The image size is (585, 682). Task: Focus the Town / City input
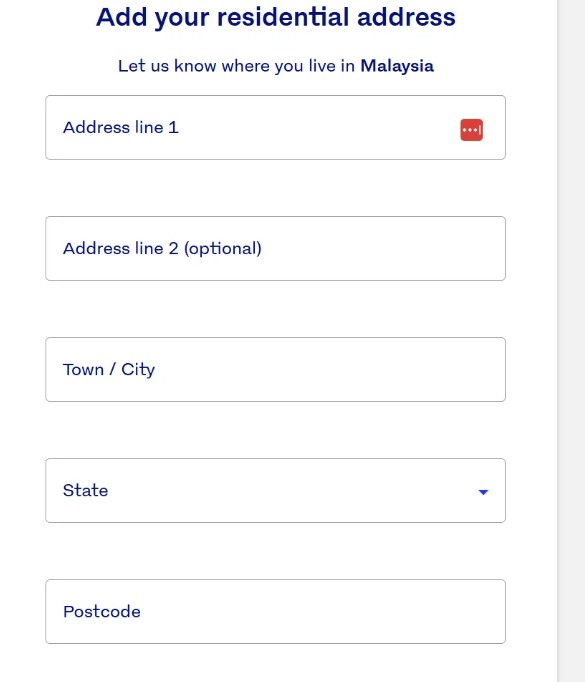275,369
